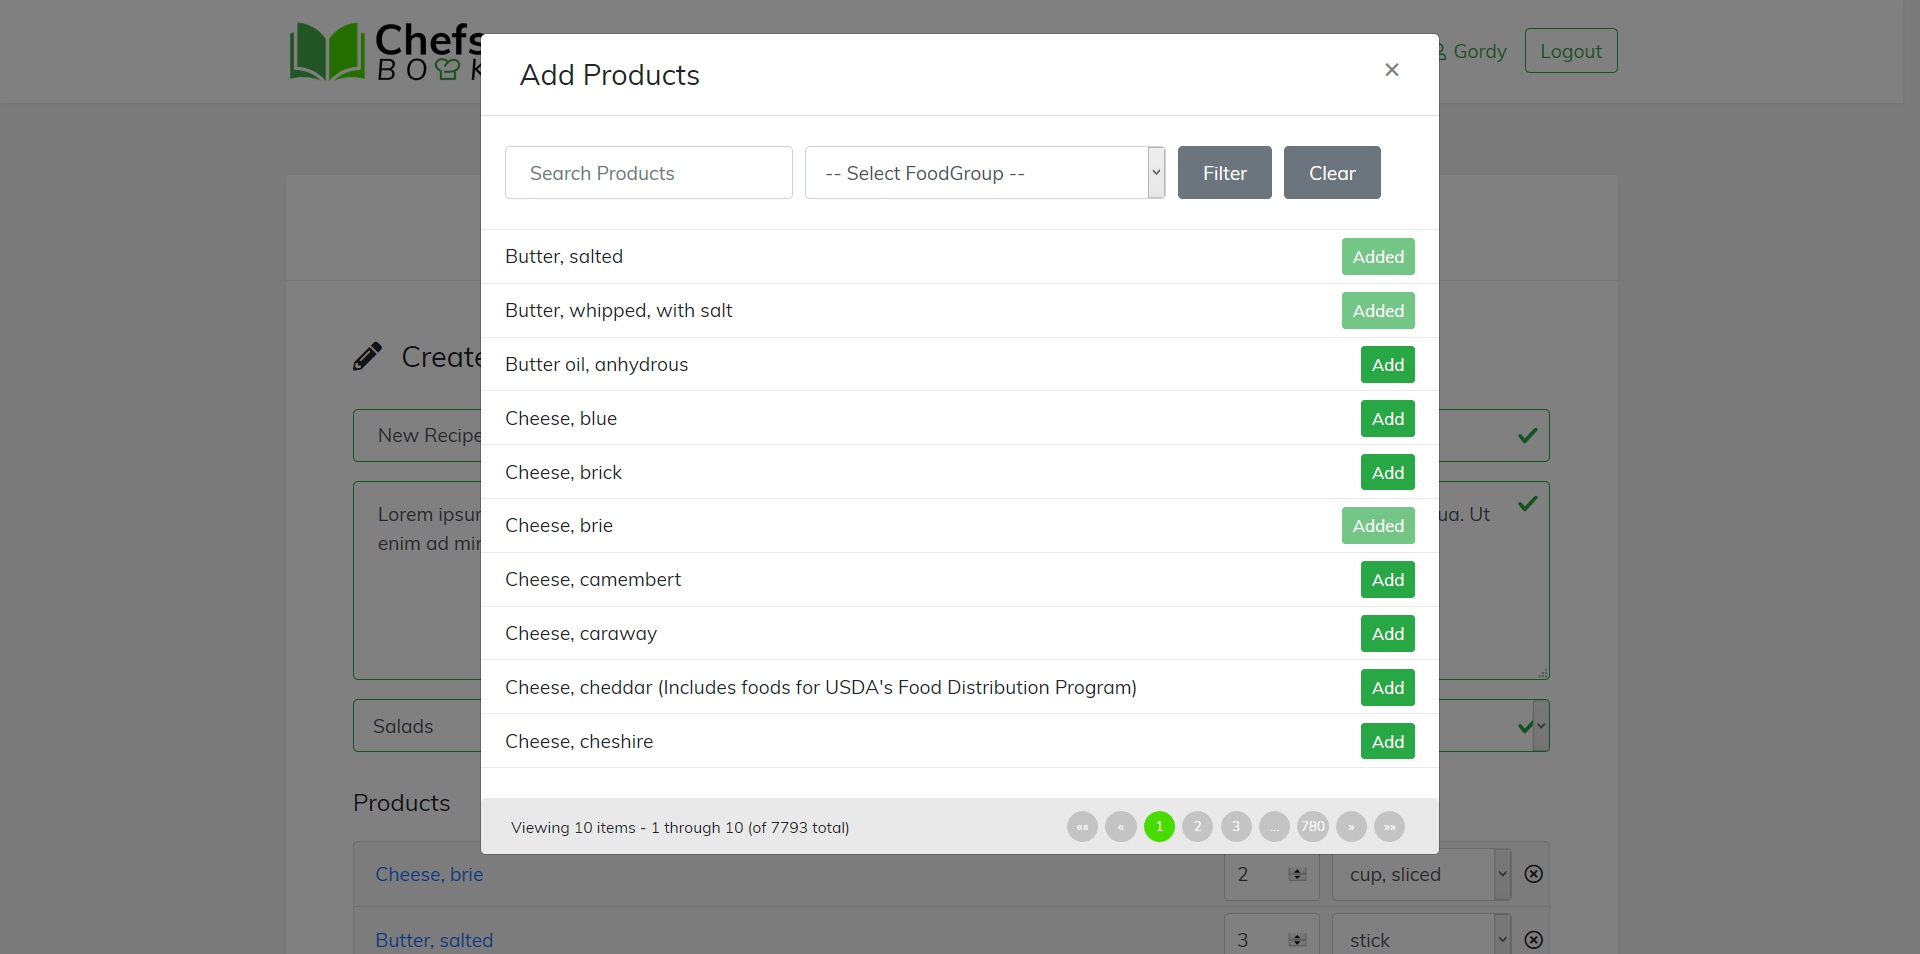This screenshot has width=1920, height=954.
Task: Open the stick unit dropdown
Action: [1421, 935]
